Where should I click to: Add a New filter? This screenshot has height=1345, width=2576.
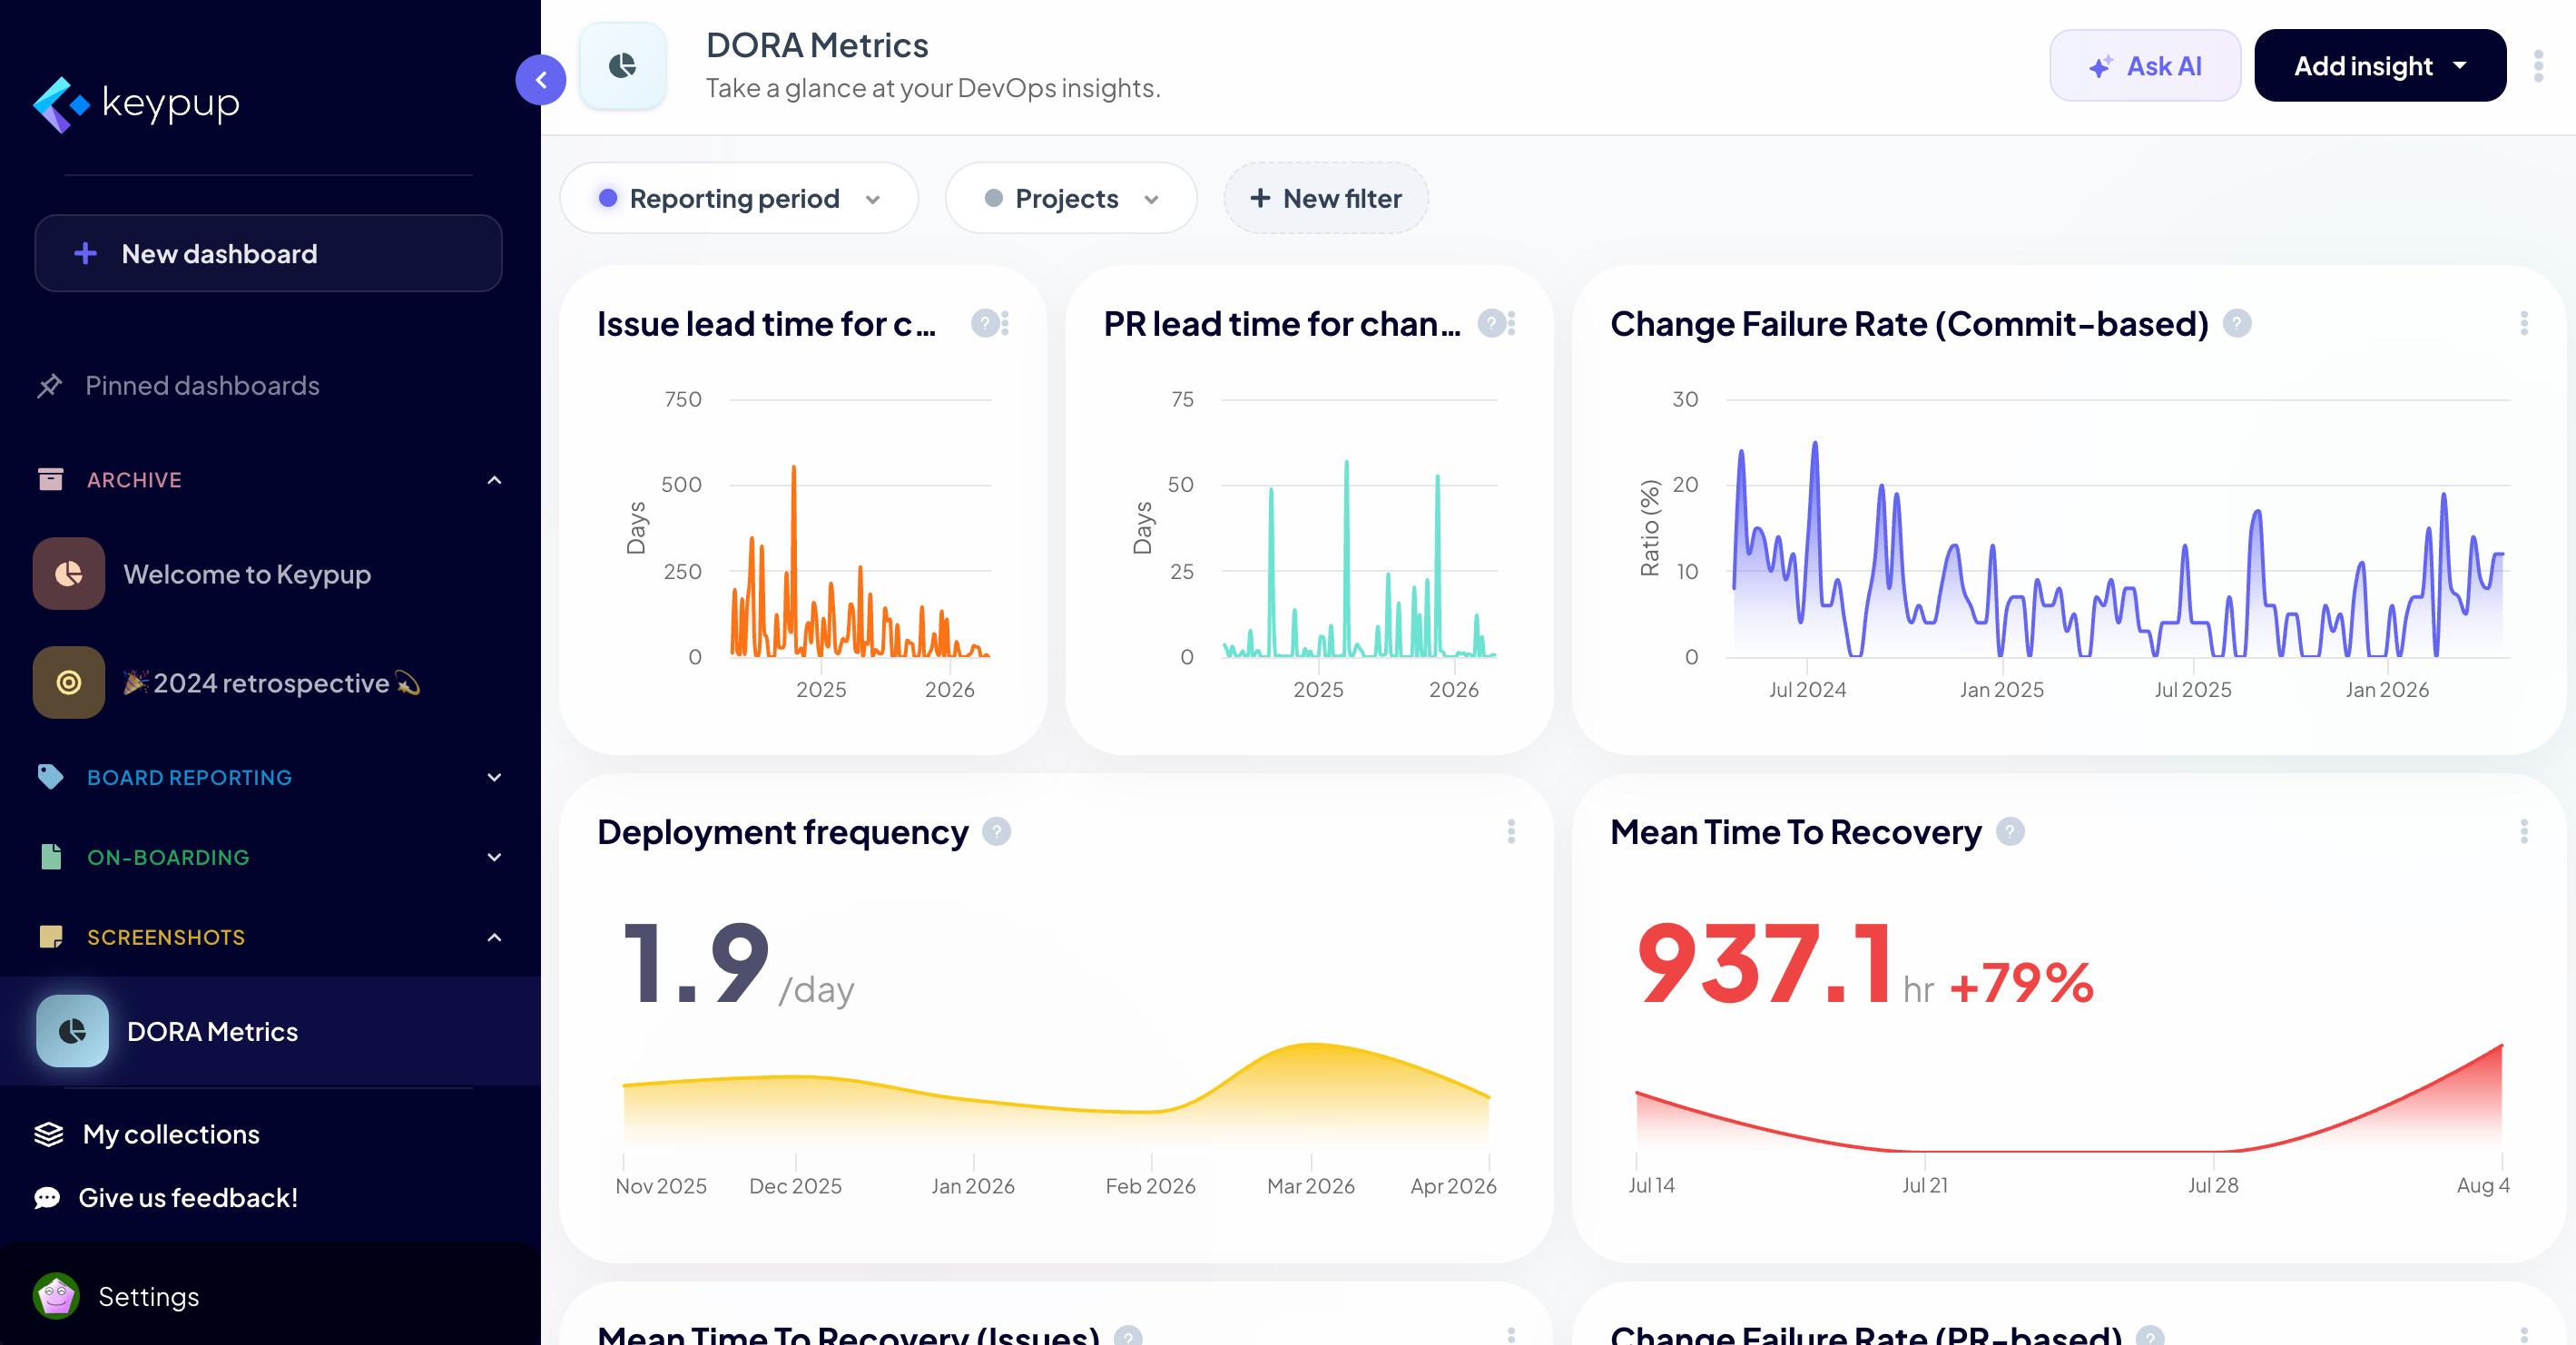[1326, 199]
